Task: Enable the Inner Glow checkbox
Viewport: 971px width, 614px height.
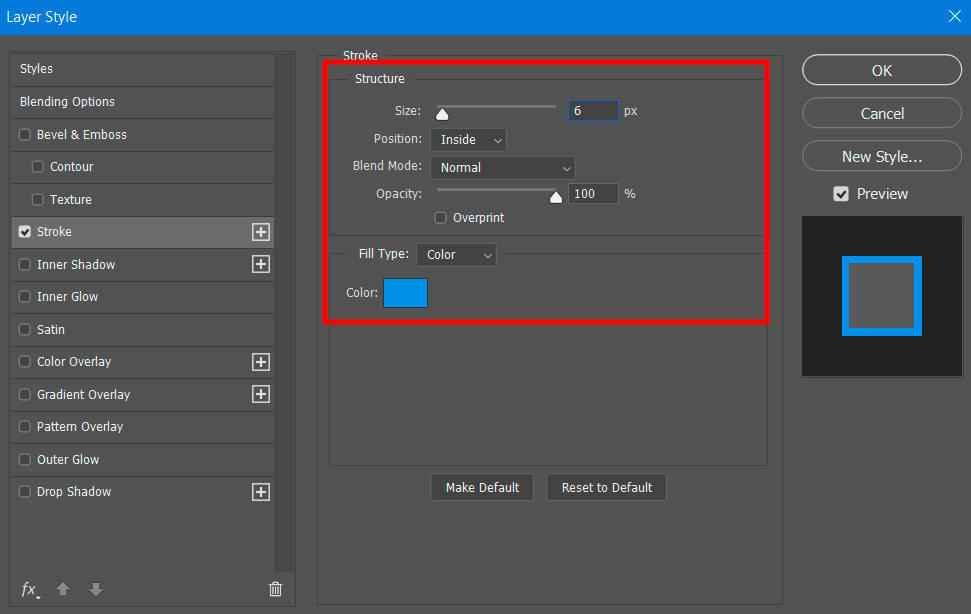Action: [25, 296]
